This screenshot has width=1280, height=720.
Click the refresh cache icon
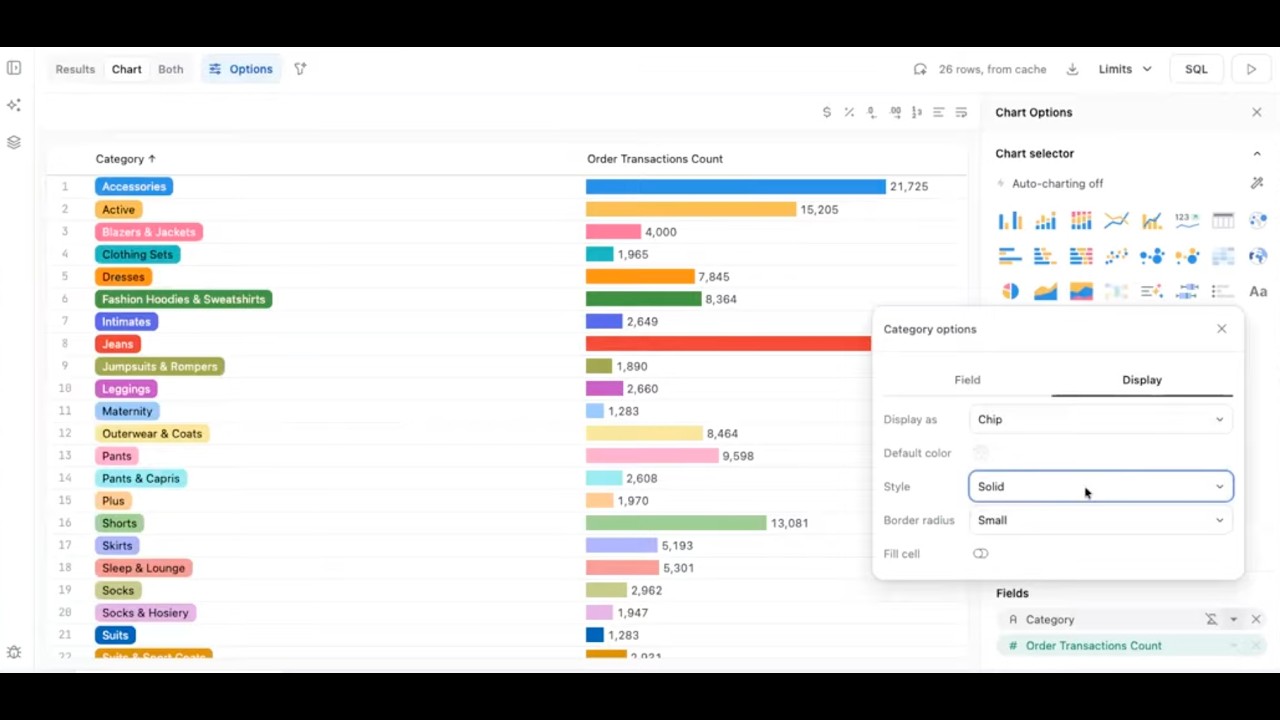coord(920,69)
